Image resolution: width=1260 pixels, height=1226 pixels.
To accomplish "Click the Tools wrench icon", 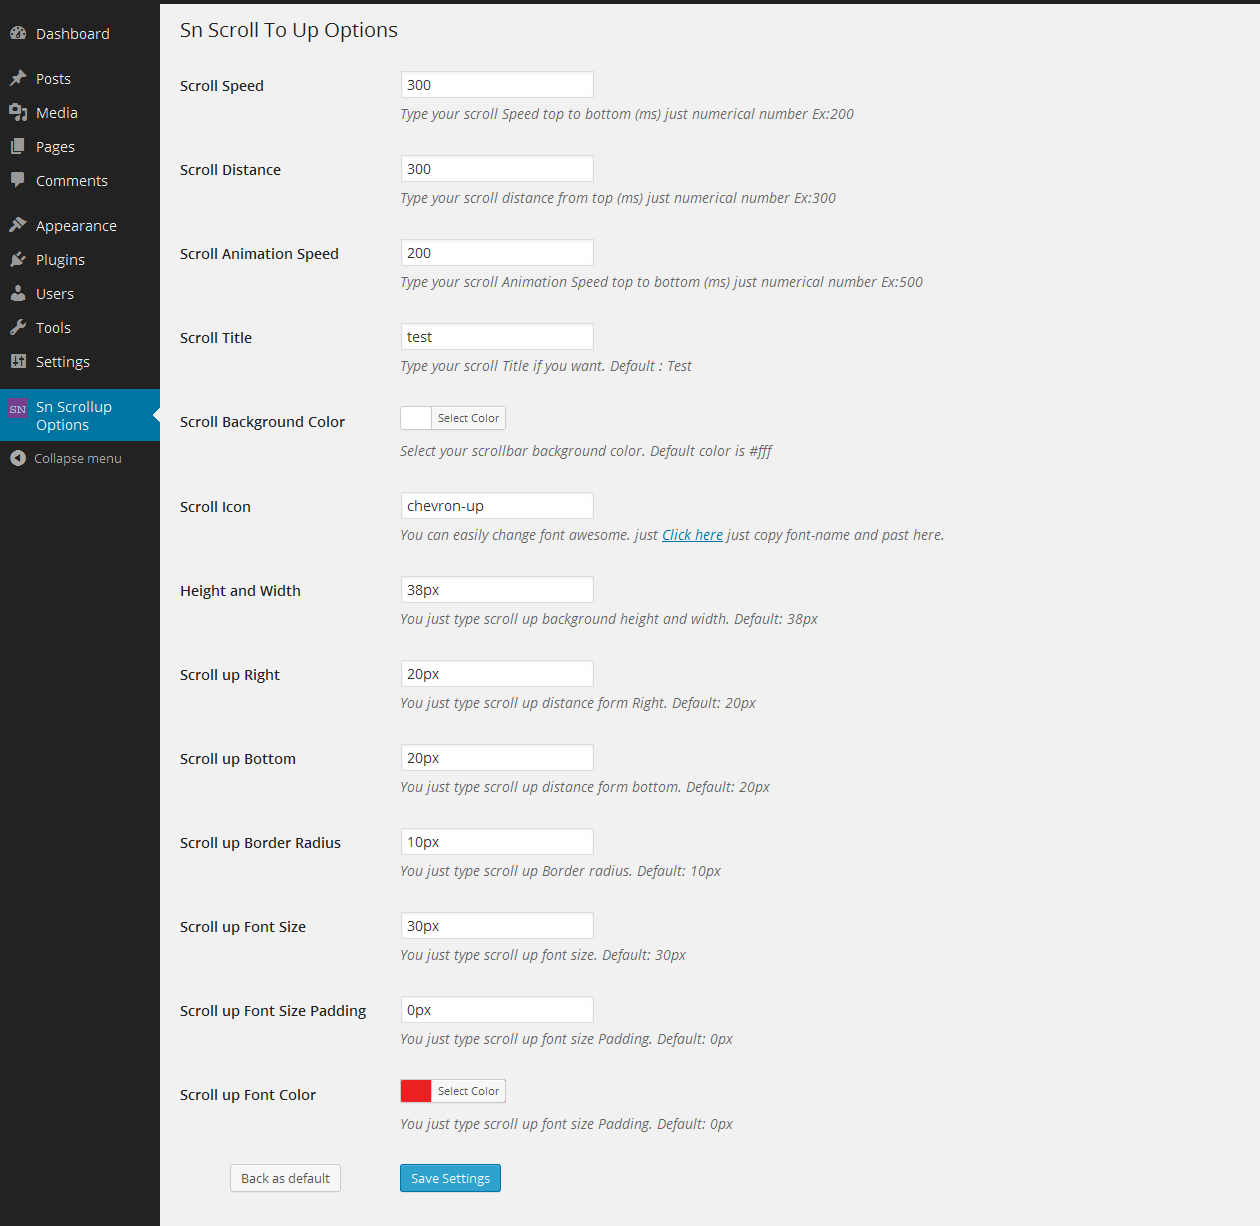I will click(18, 327).
